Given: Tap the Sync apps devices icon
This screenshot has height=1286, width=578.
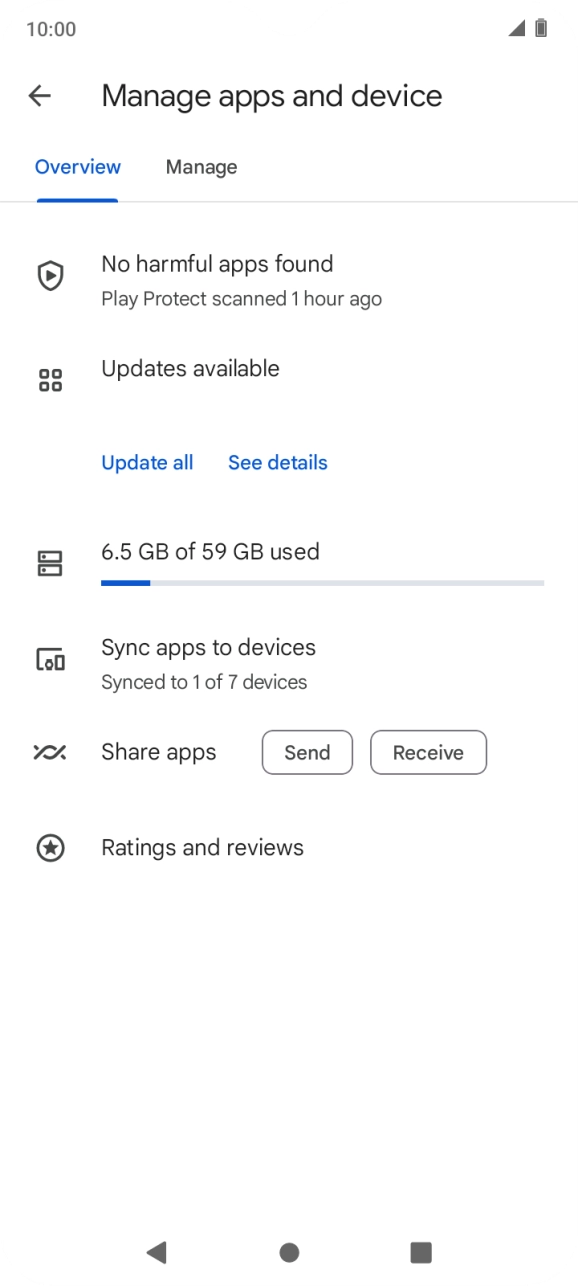Looking at the screenshot, I should point(50,660).
